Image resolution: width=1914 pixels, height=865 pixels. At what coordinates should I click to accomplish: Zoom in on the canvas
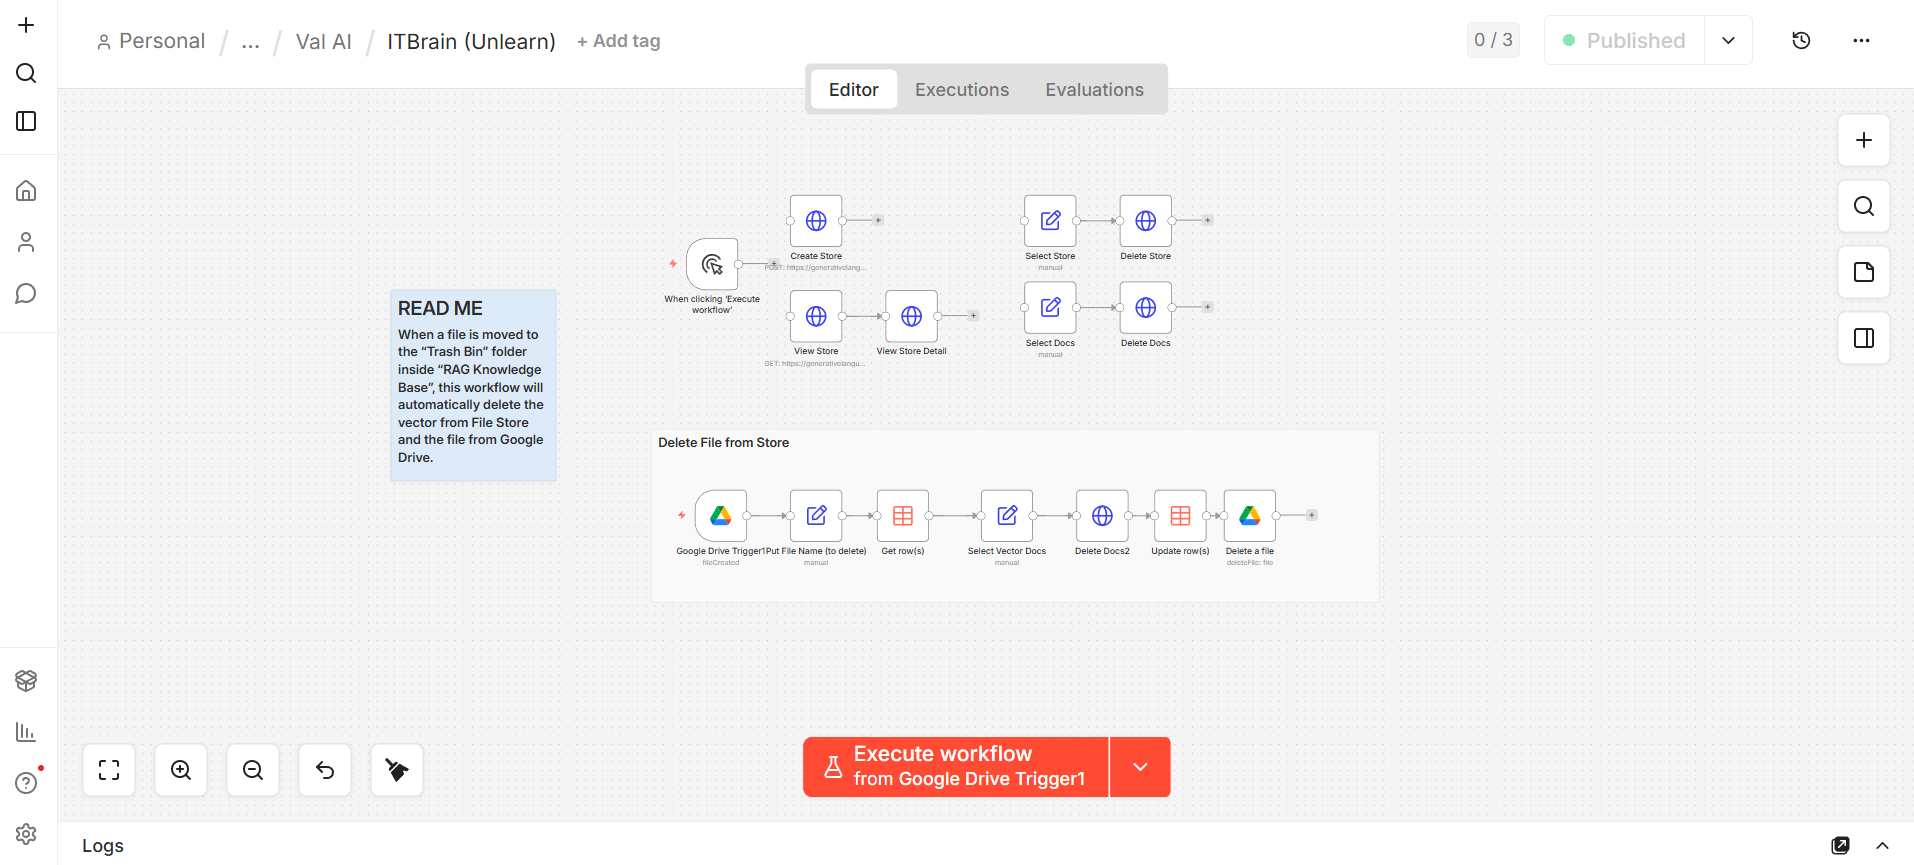(181, 770)
